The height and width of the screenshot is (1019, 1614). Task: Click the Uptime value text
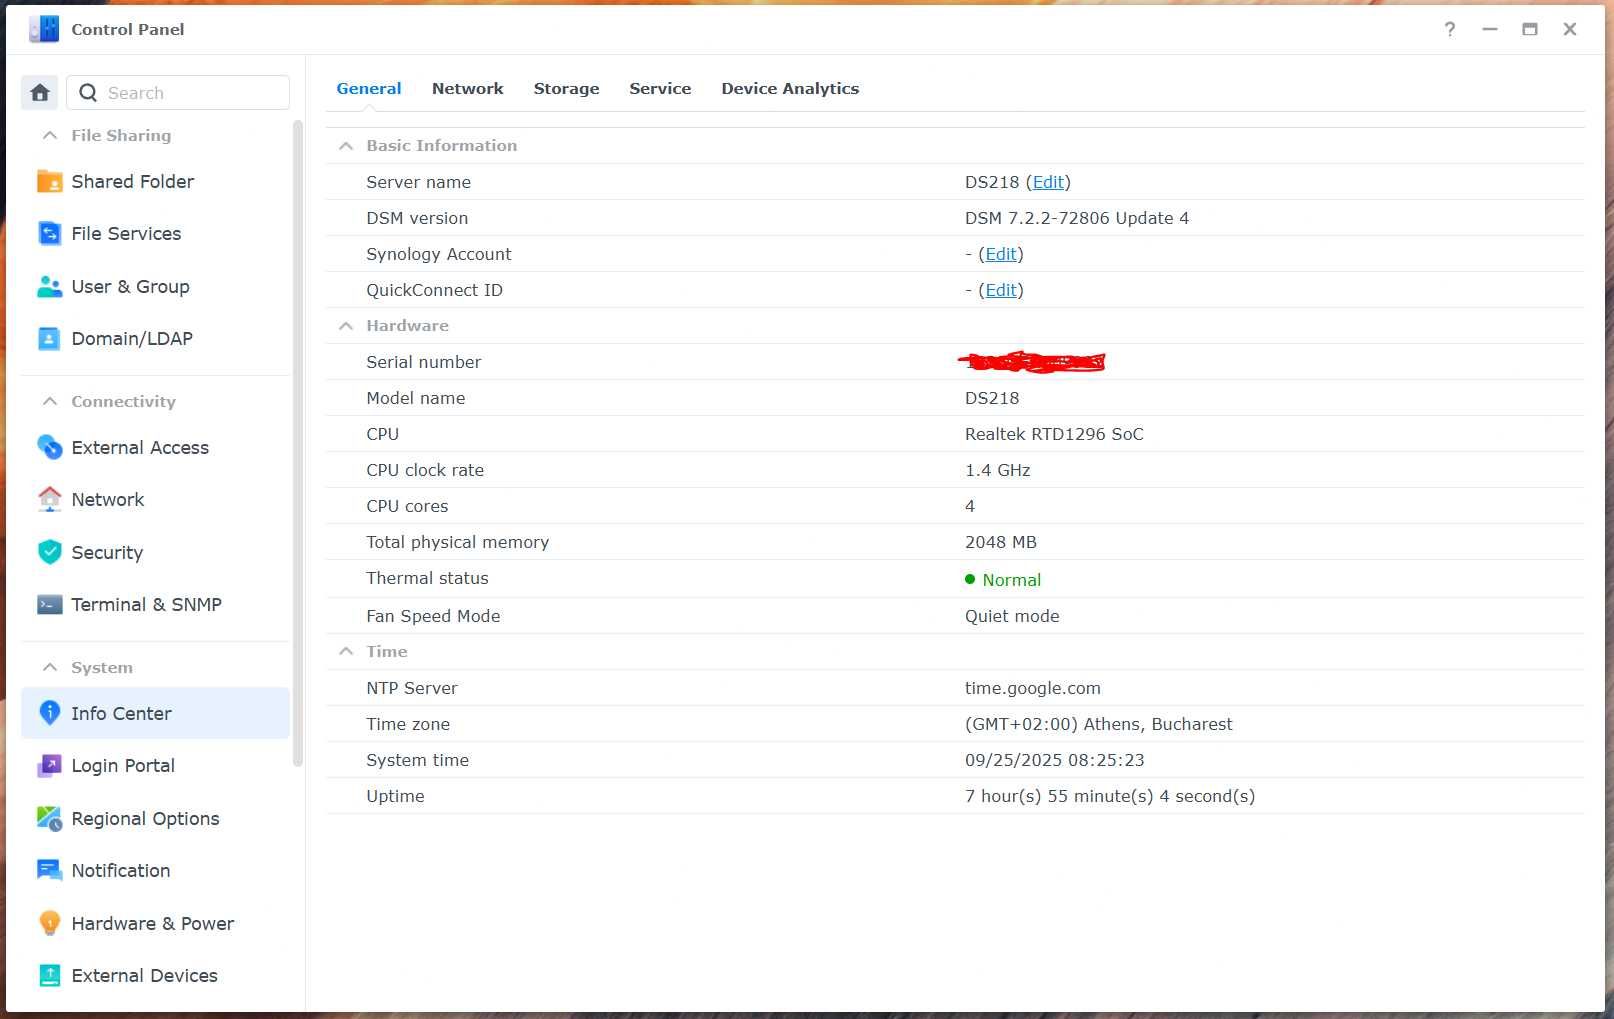pyautogui.click(x=1110, y=796)
